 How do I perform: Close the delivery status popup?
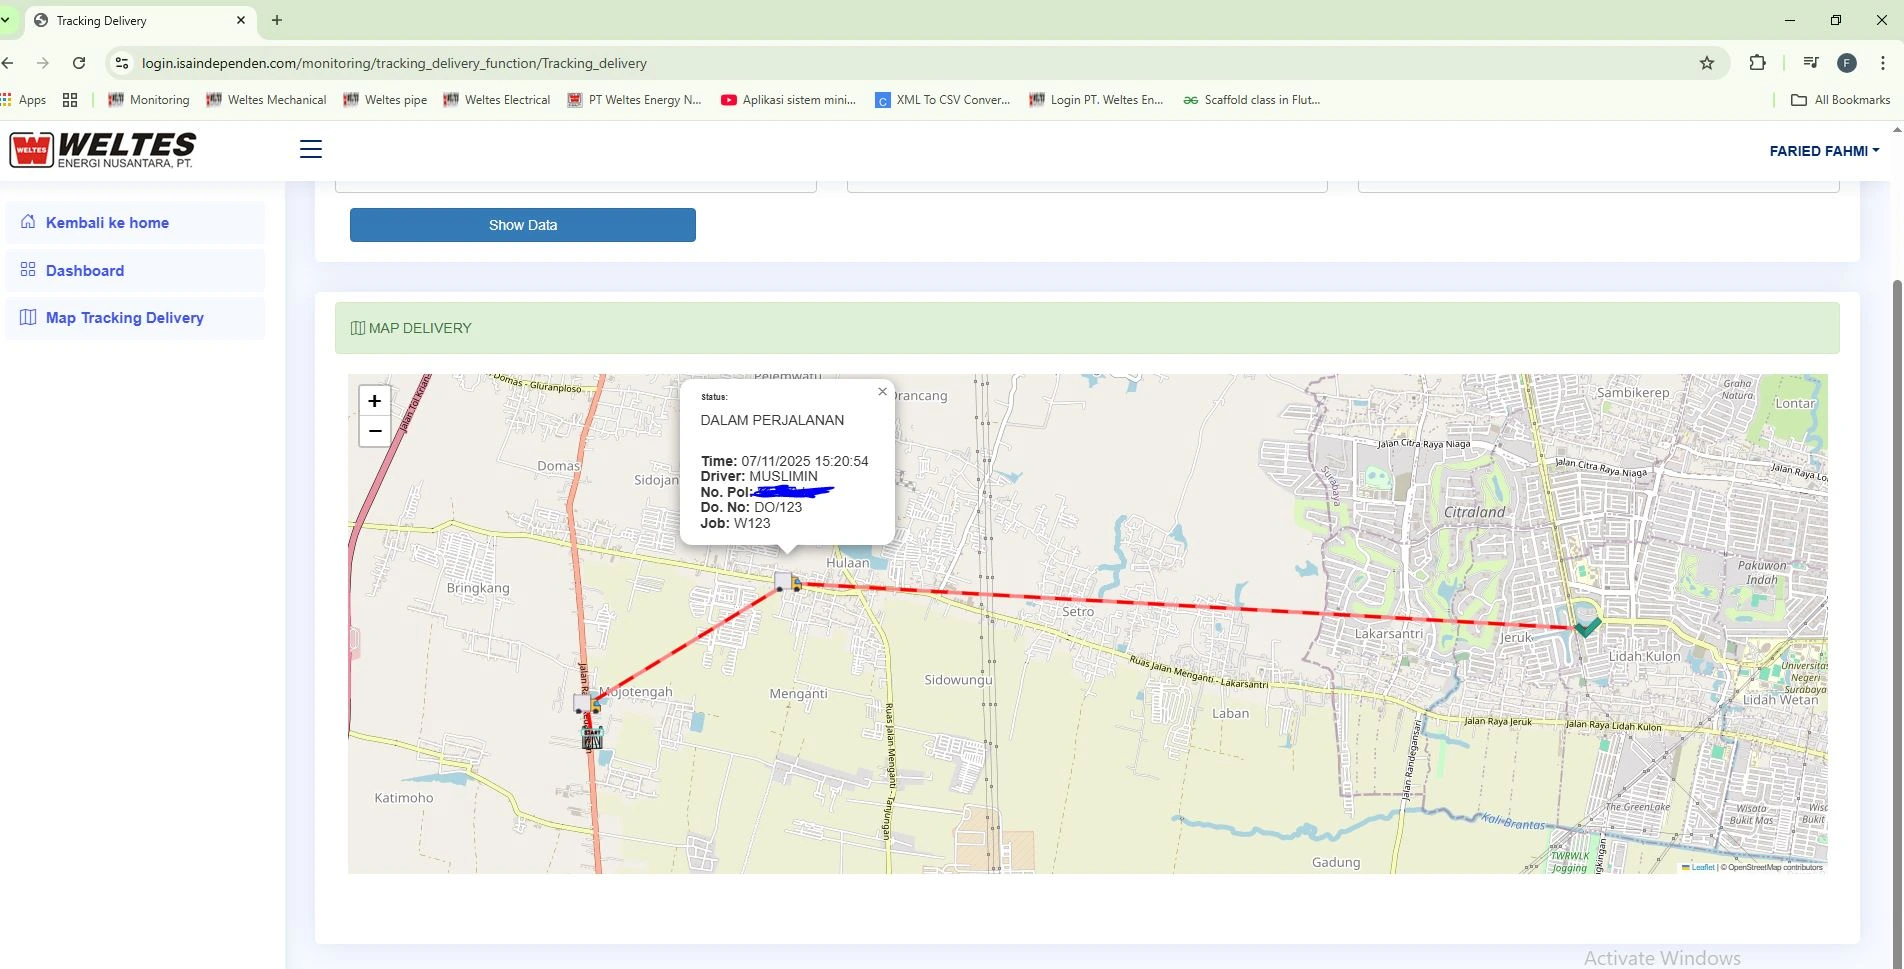point(882,392)
